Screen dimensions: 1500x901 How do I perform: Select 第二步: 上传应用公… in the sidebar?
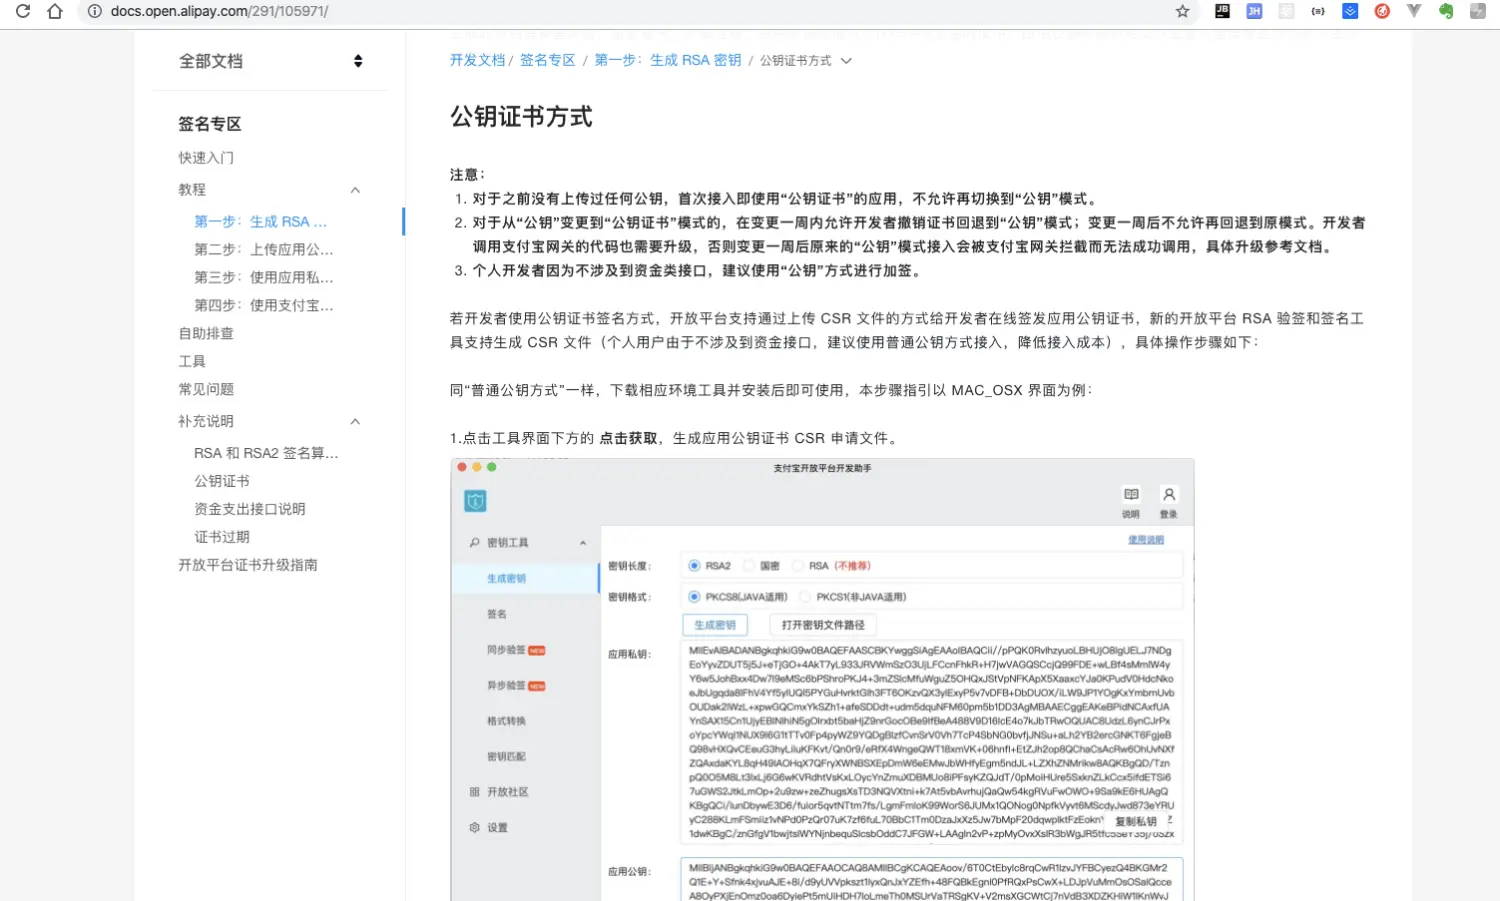pos(264,249)
